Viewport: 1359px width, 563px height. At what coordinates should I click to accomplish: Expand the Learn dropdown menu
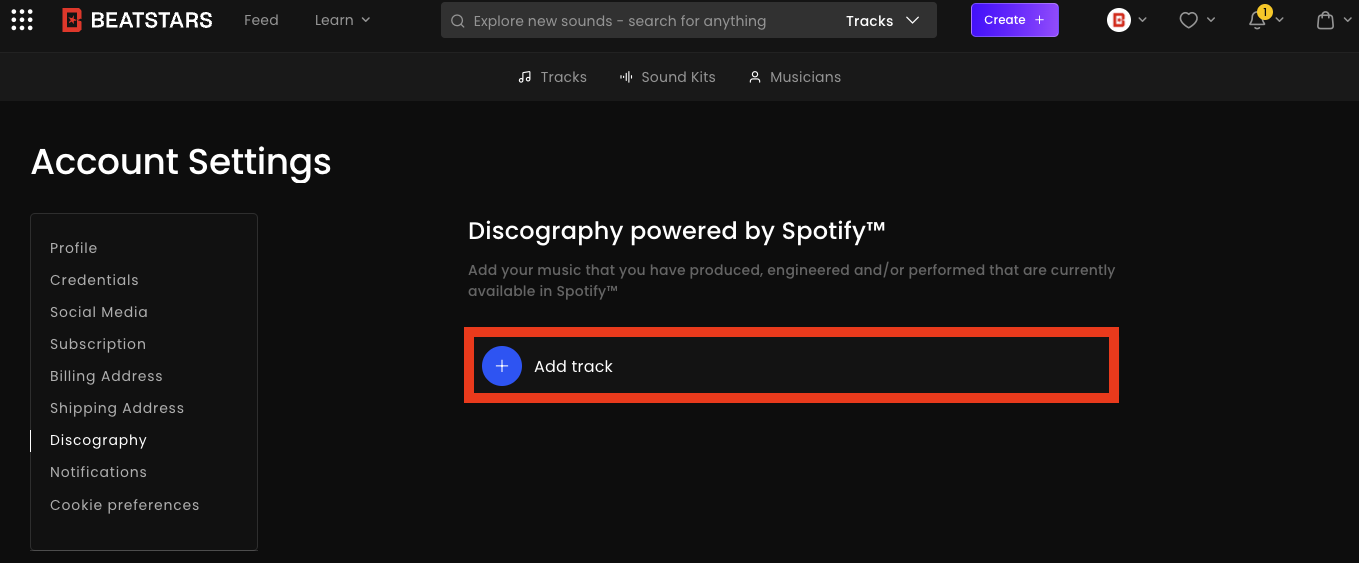342,20
